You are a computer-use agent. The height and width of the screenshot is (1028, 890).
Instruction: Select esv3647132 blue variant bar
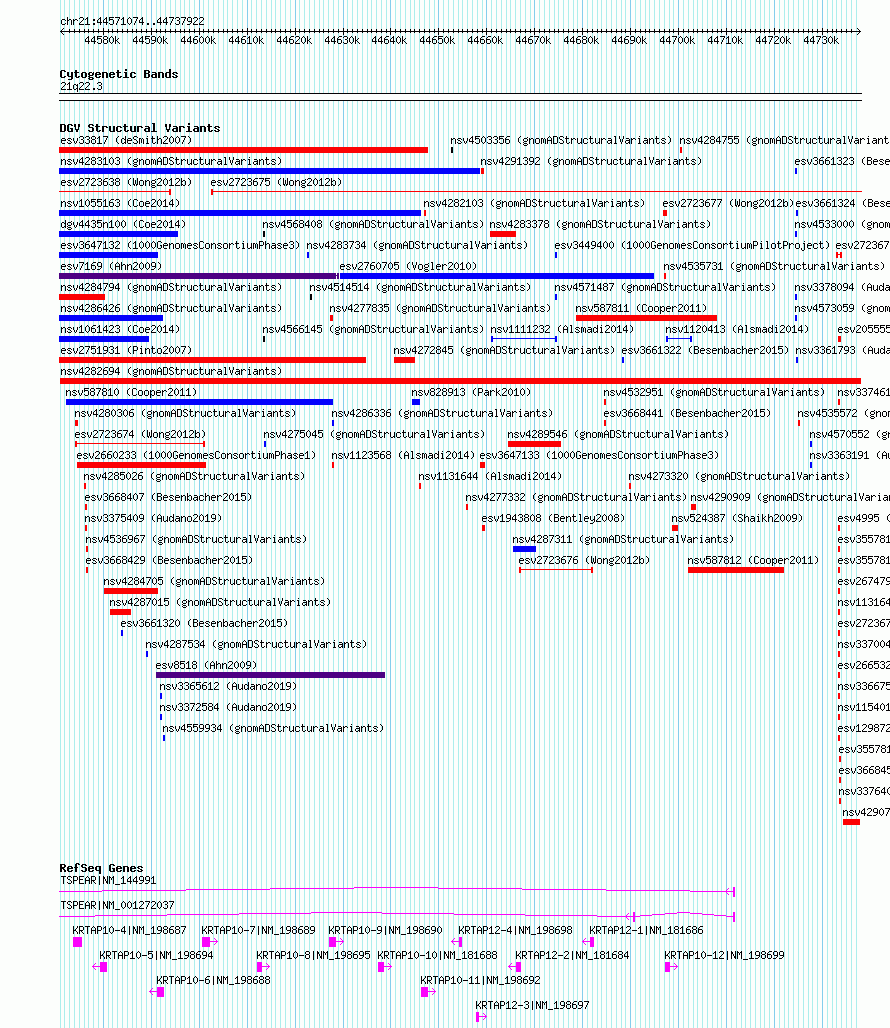click(x=108, y=255)
